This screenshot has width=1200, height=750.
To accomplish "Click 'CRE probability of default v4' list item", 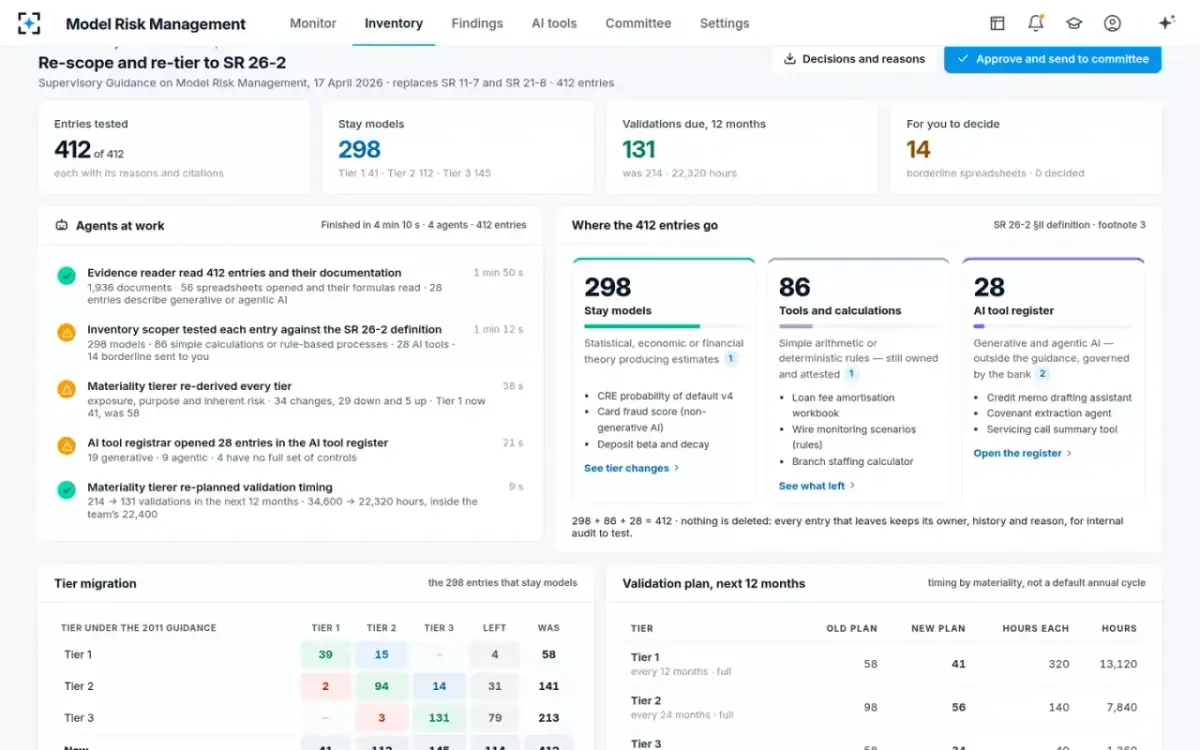I will click(x=665, y=396).
